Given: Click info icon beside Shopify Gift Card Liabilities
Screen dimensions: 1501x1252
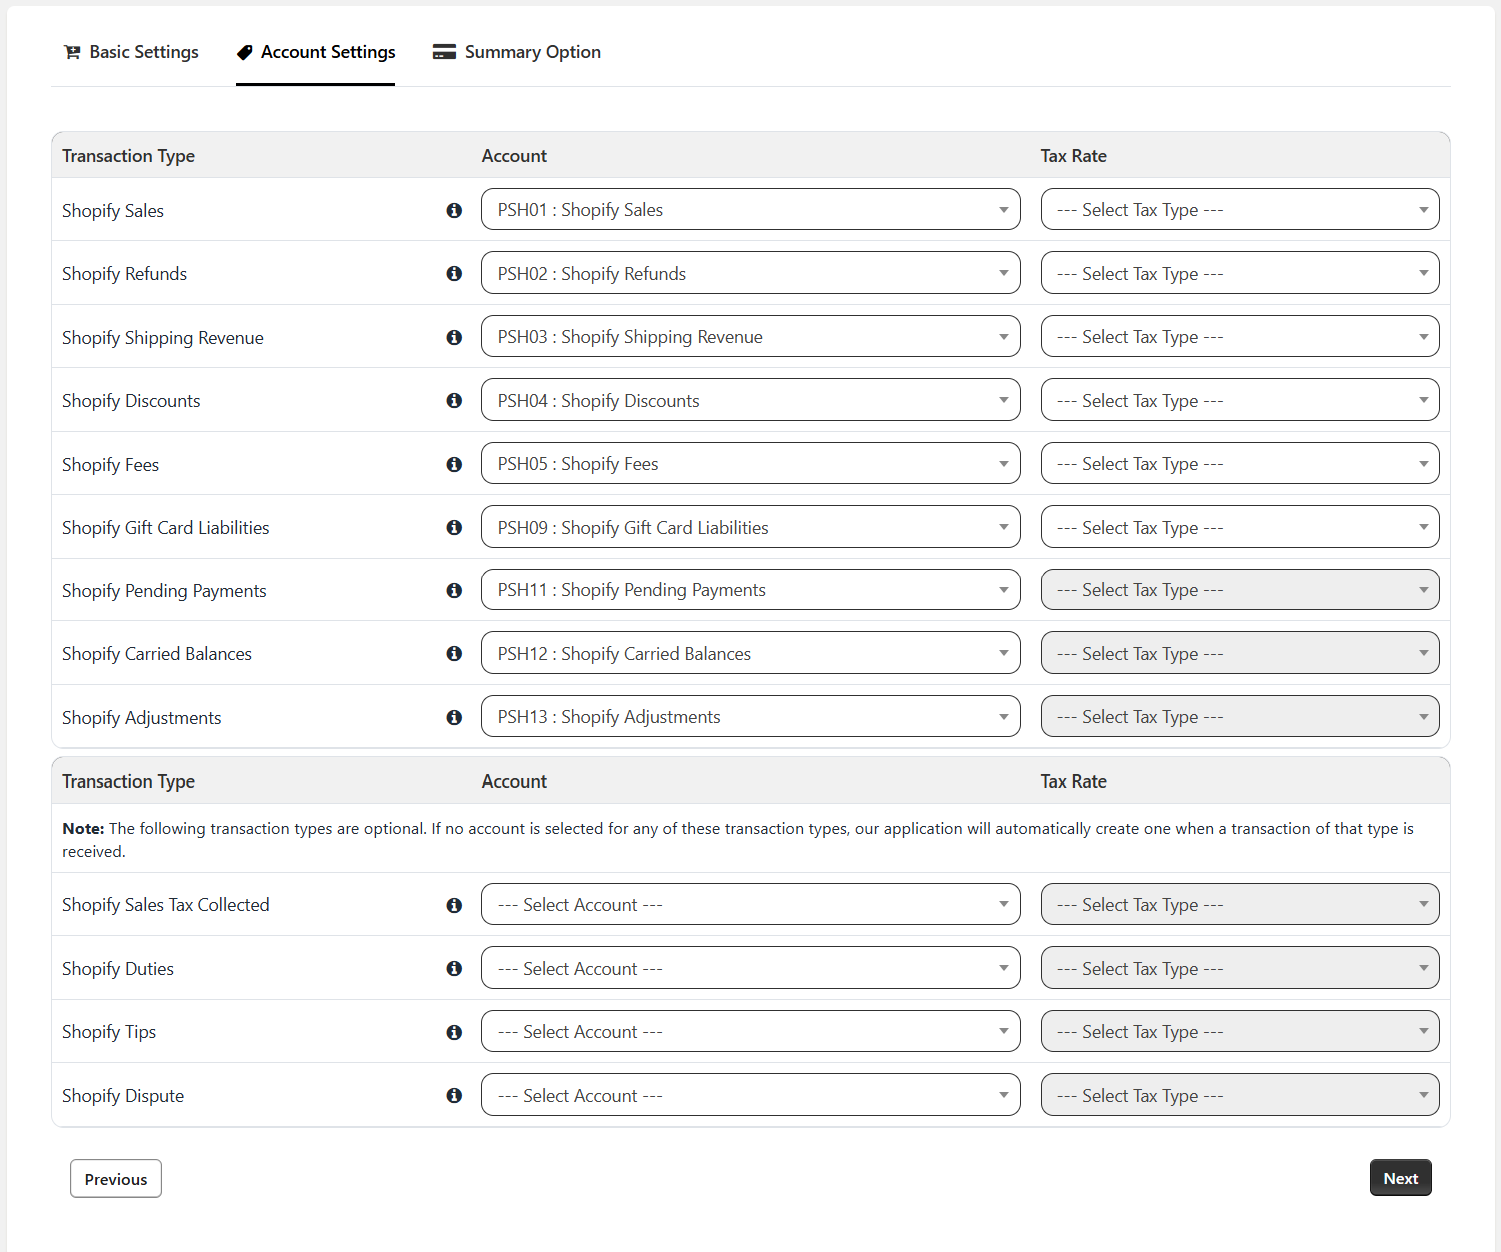Looking at the screenshot, I should coord(454,527).
